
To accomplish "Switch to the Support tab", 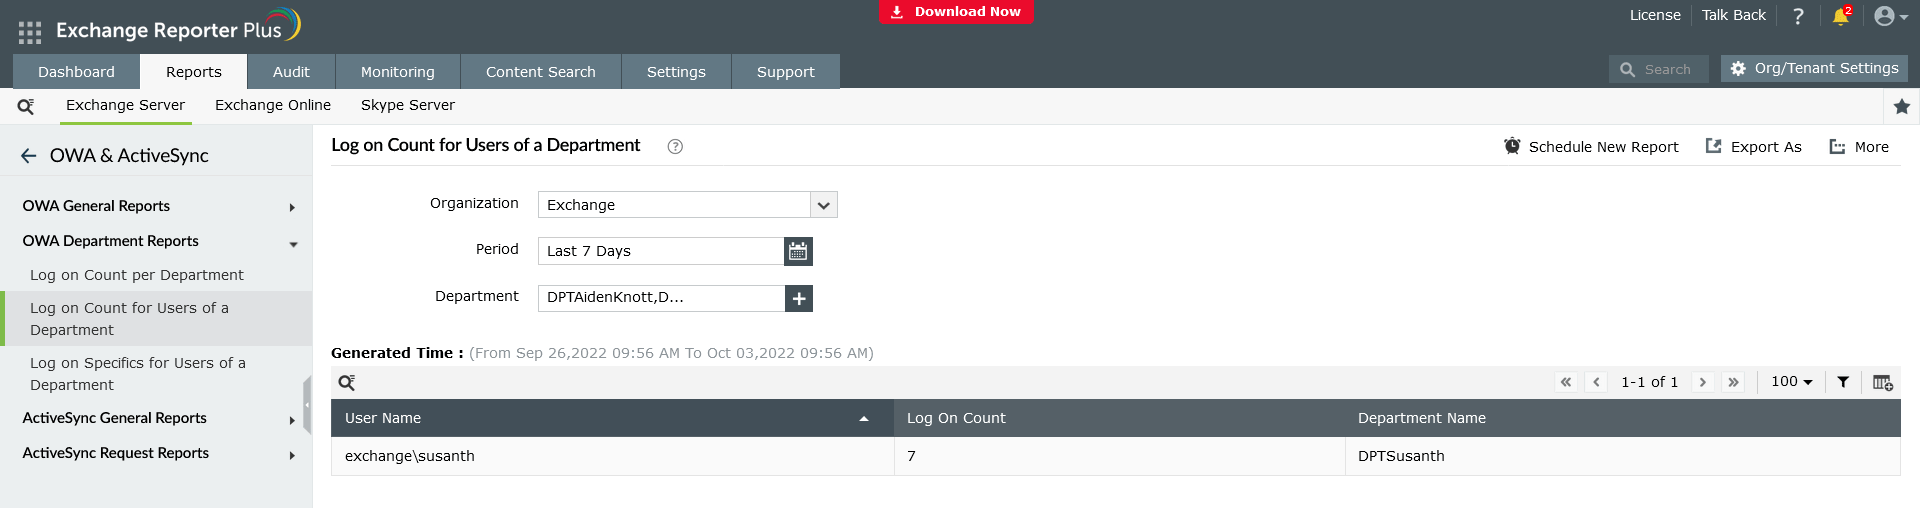I will click(786, 72).
